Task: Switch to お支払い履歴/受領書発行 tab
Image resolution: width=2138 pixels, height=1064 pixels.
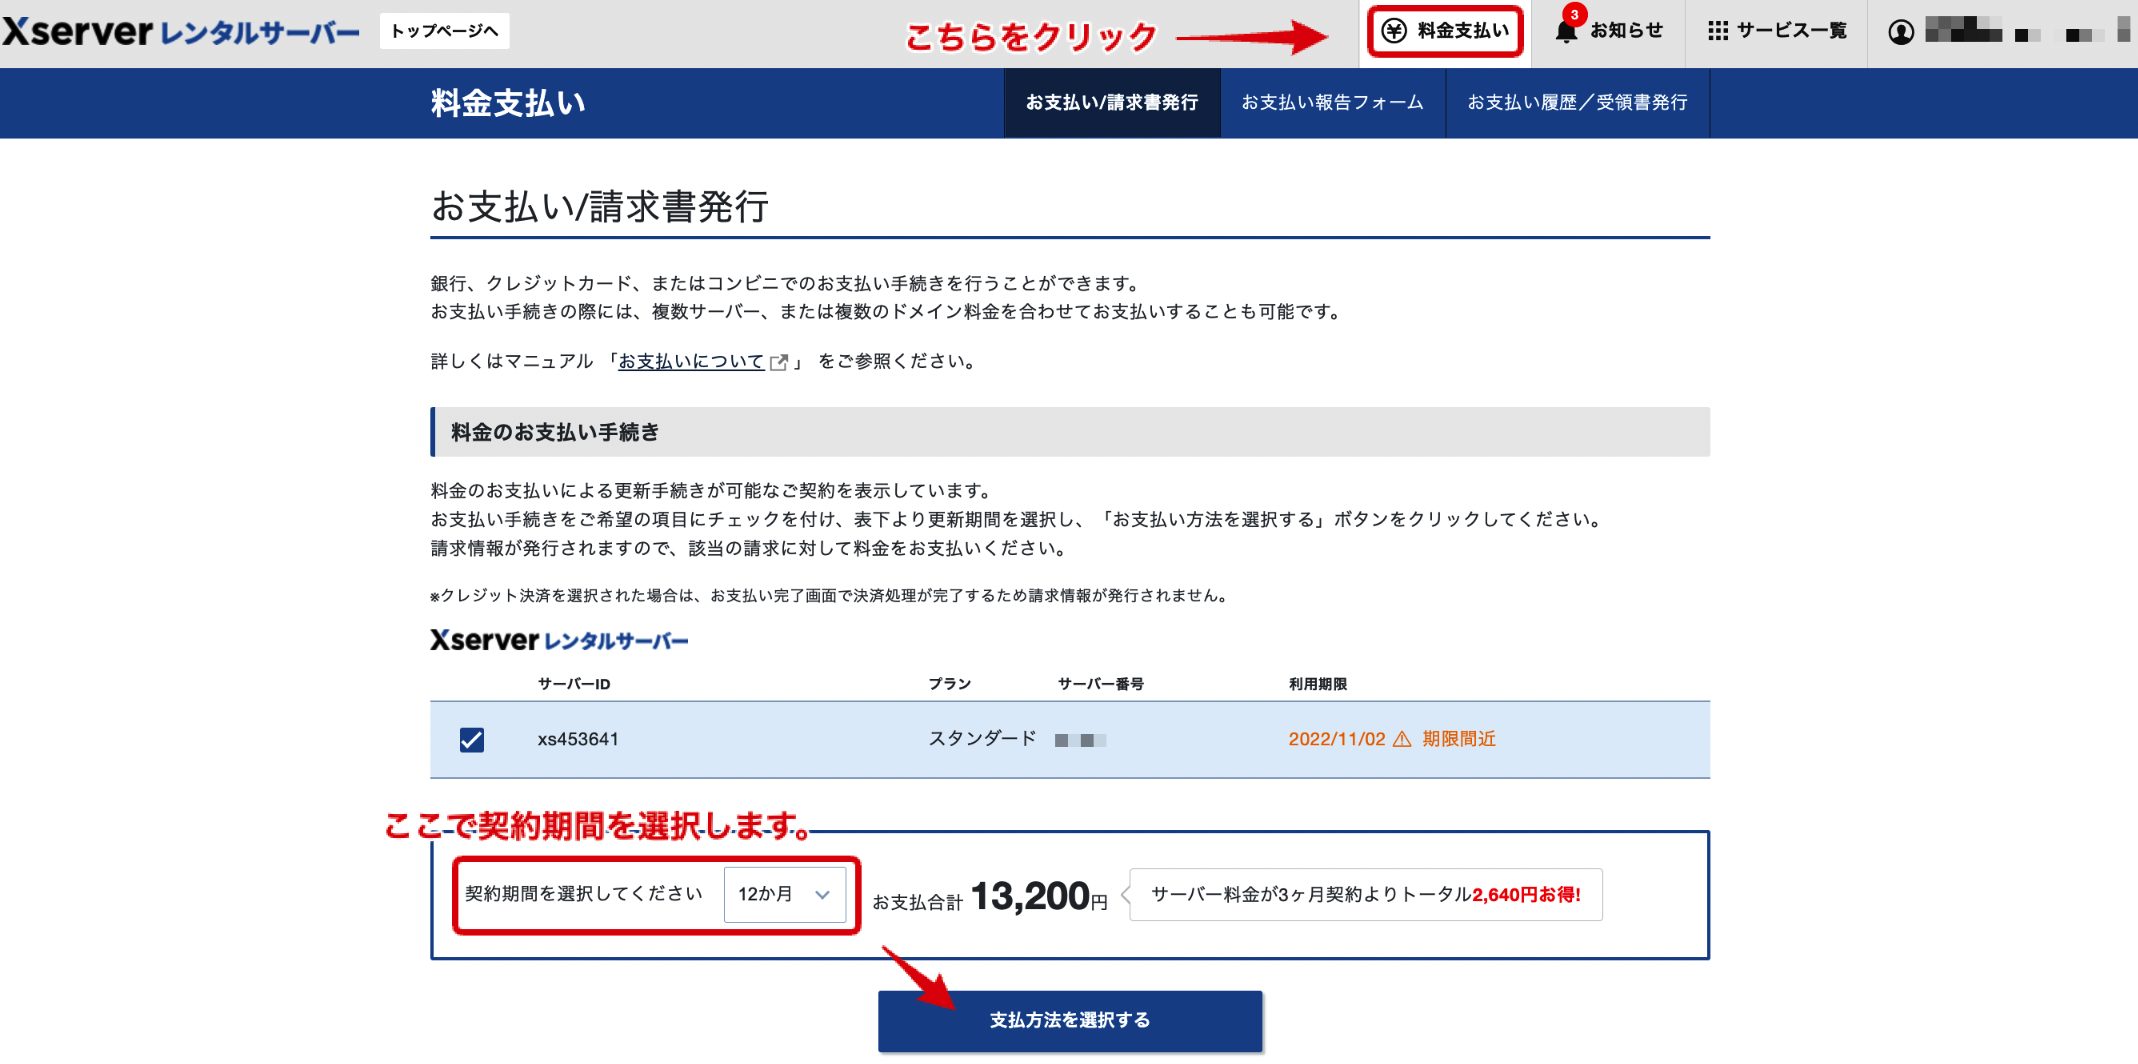Action: 1577,102
